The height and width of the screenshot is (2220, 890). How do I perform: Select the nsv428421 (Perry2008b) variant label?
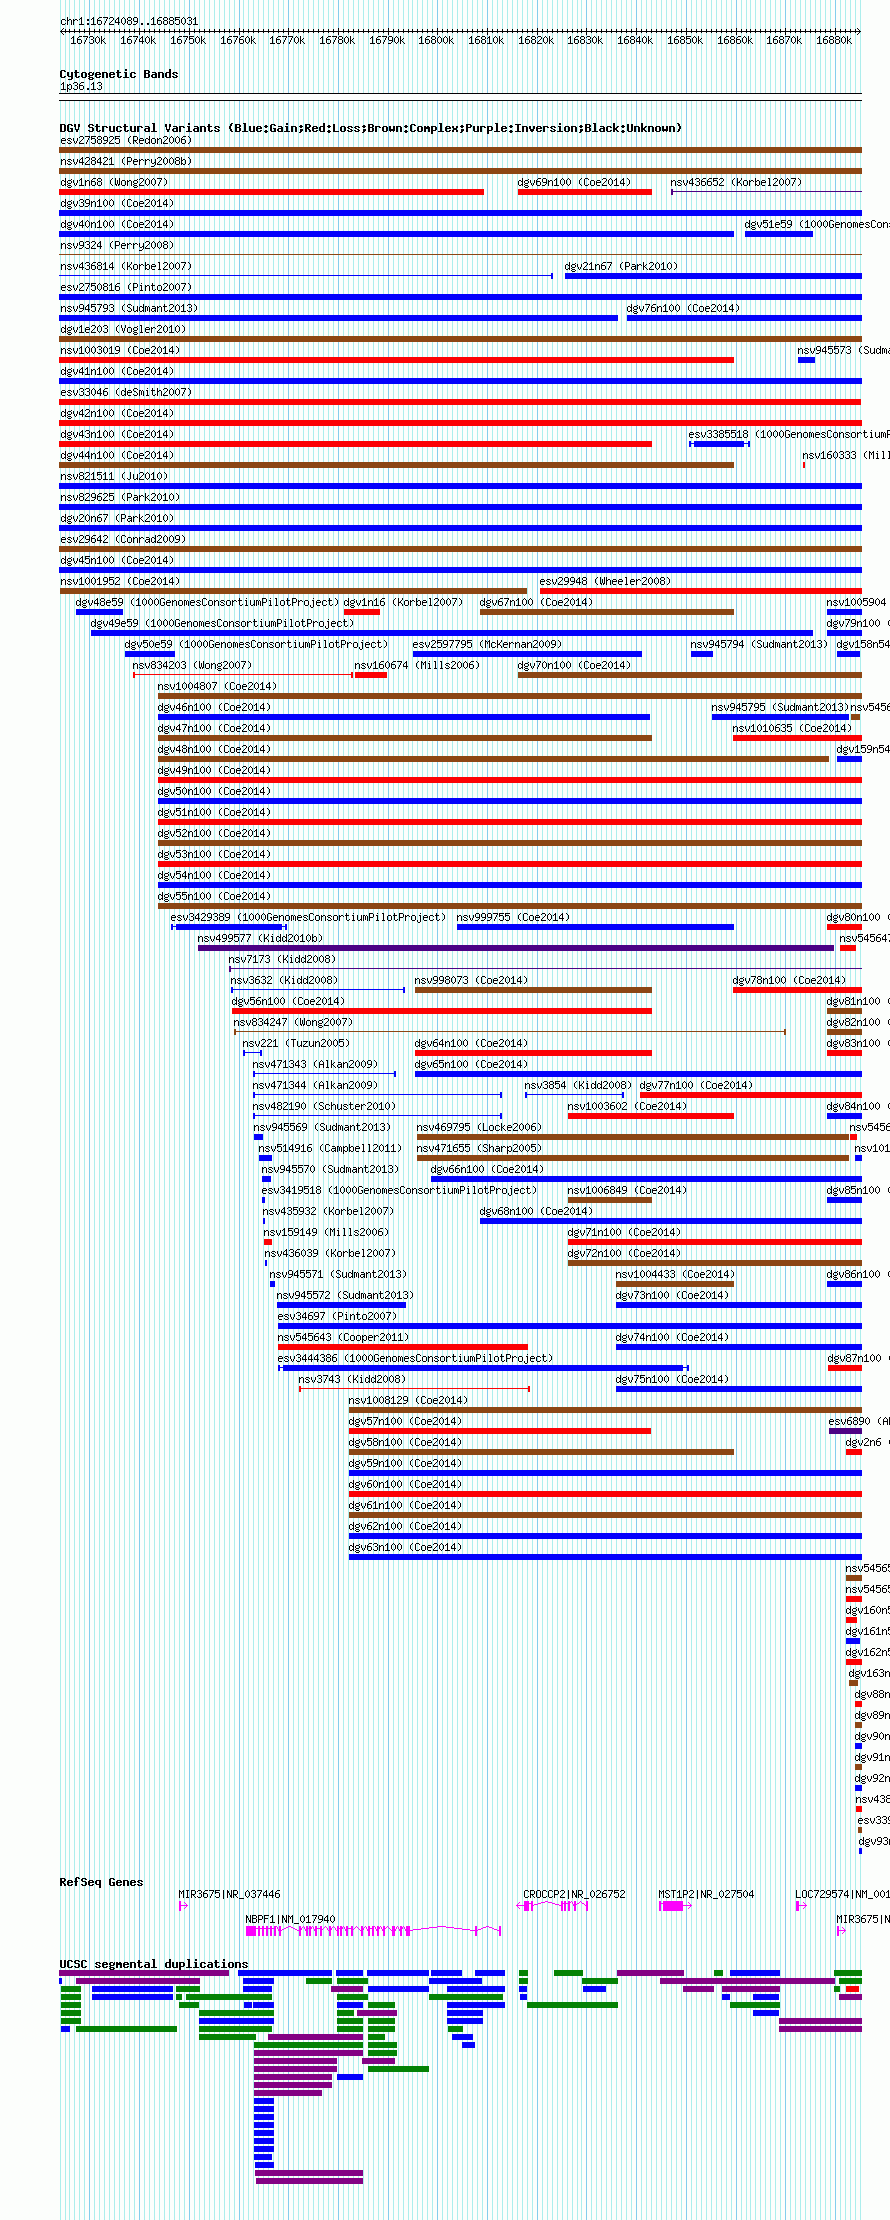(x=125, y=162)
